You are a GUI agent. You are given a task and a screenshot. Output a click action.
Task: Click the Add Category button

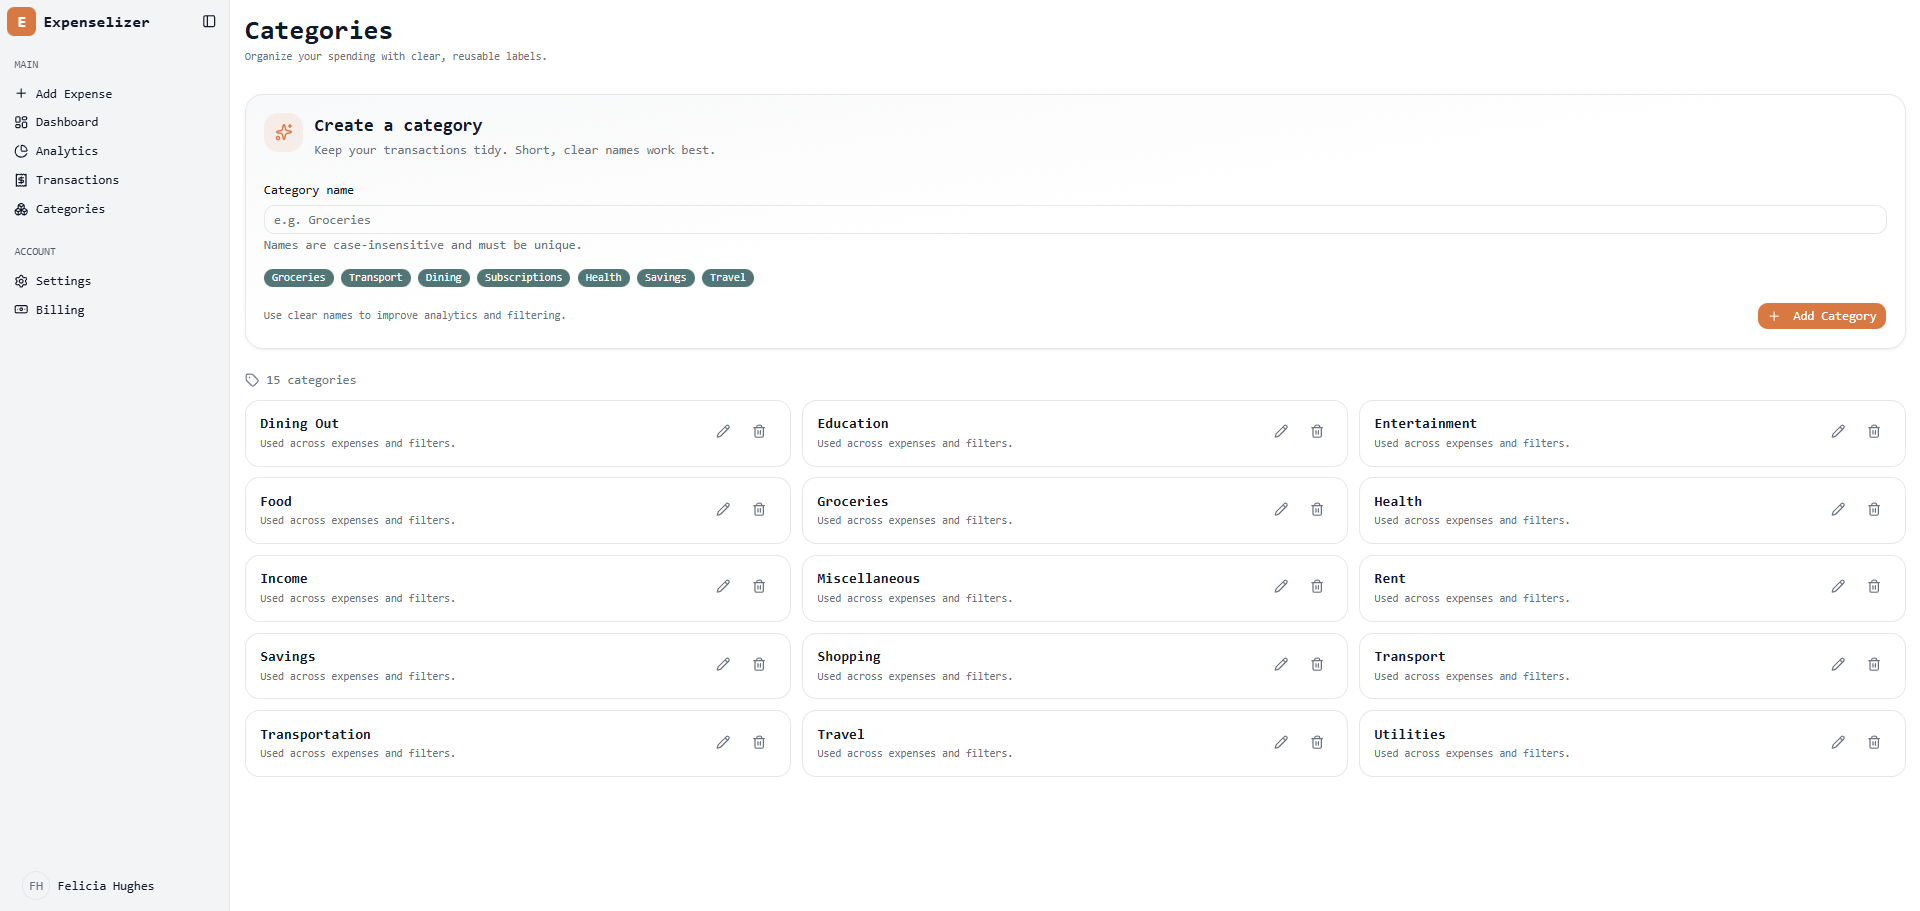pyautogui.click(x=1821, y=316)
